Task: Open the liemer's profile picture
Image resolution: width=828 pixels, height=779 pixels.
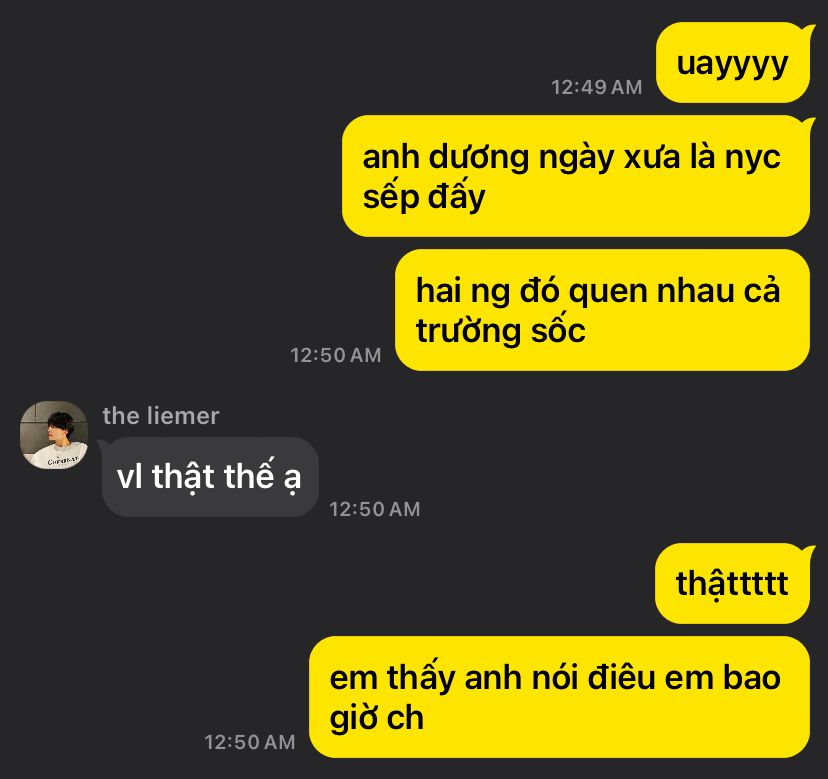Action: [54, 435]
